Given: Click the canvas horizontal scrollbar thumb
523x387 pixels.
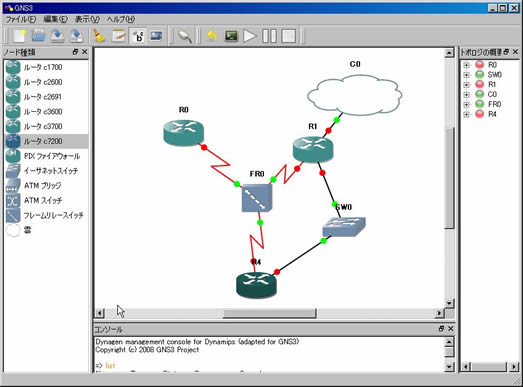Looking at the screenshot, I should pos(270,313).
